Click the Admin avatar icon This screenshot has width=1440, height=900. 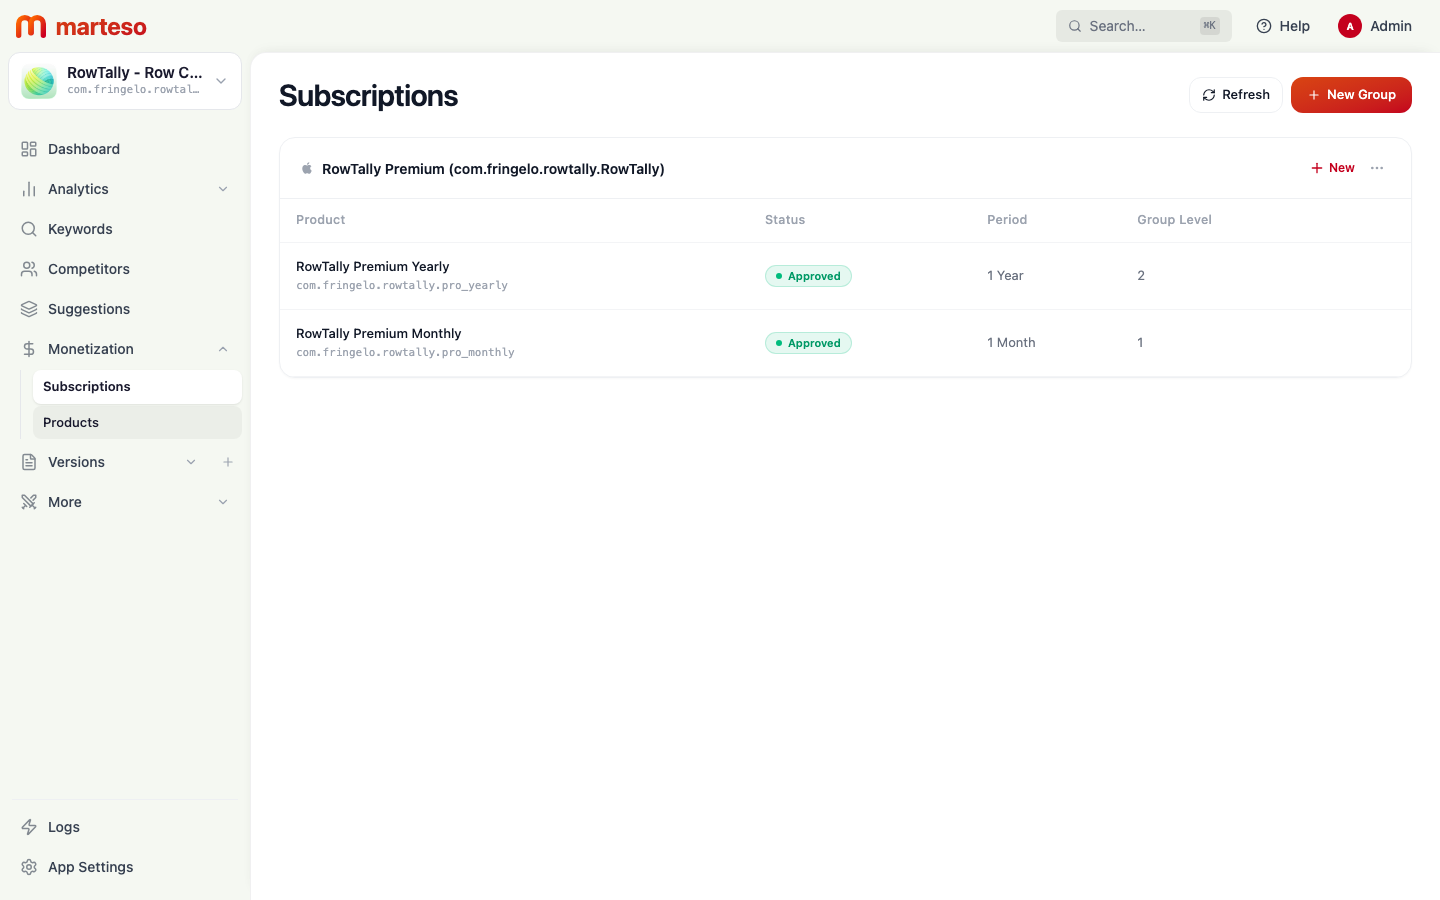tap(1350, 26)
